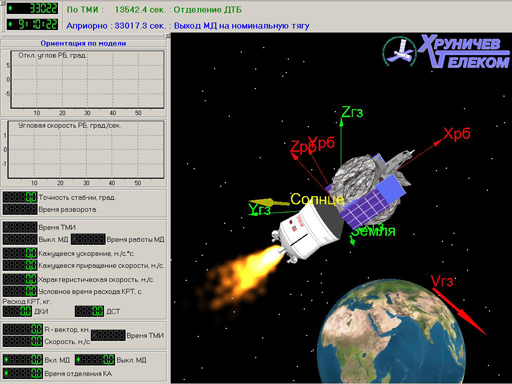Click the red Xрб axis label on the right
This screenshot has height=384, width=512.
tap(457, 133)
